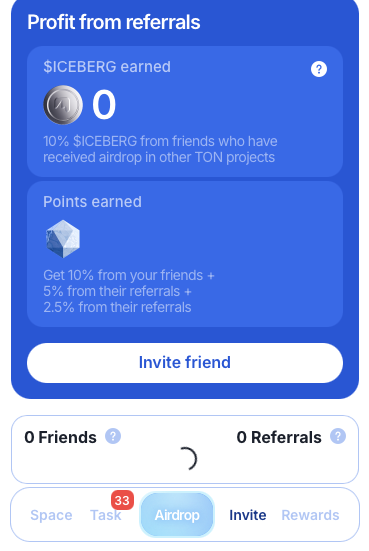Go to the Task tab

[106, 515]
